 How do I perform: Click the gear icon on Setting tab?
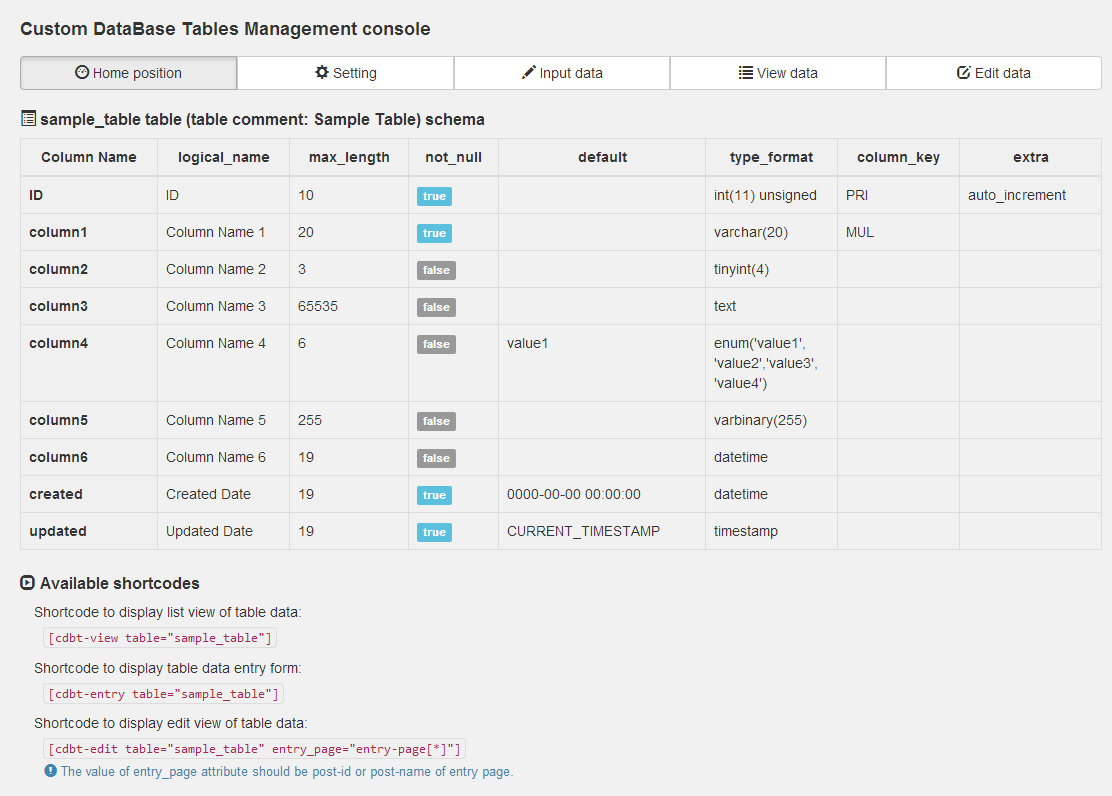click(322, 73)
